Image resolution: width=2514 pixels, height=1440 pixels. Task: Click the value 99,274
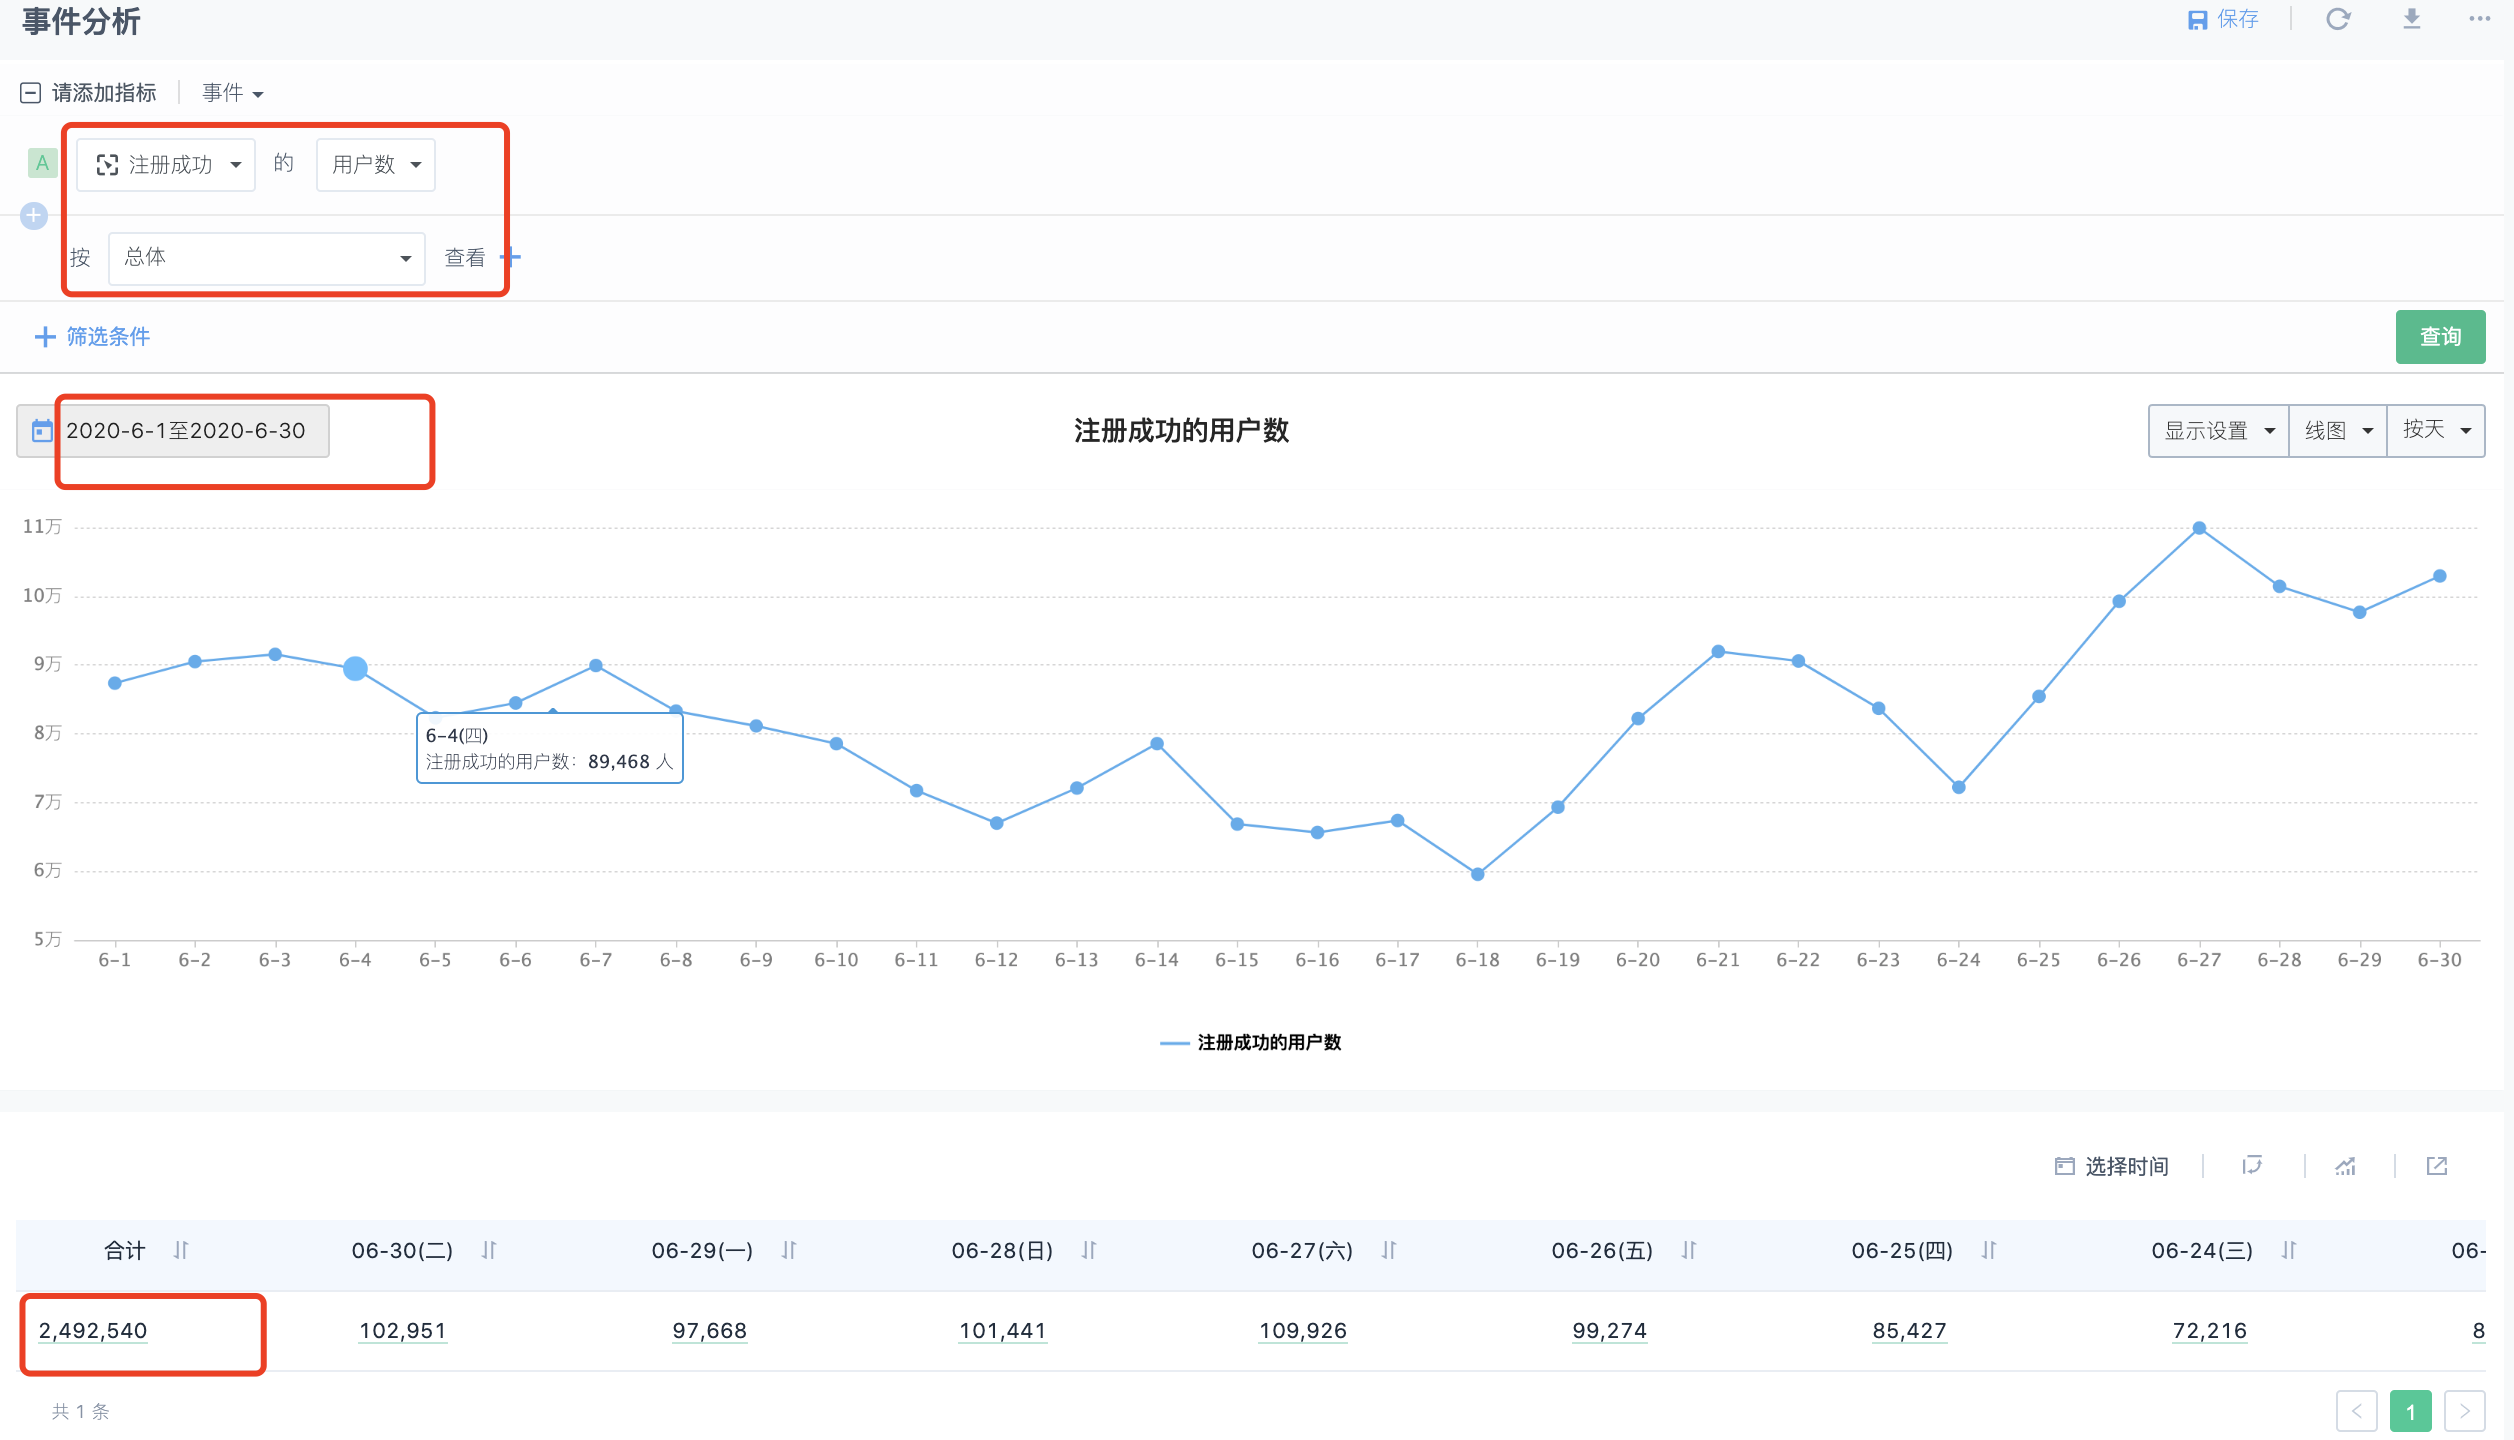[x=1610, y=1331]
